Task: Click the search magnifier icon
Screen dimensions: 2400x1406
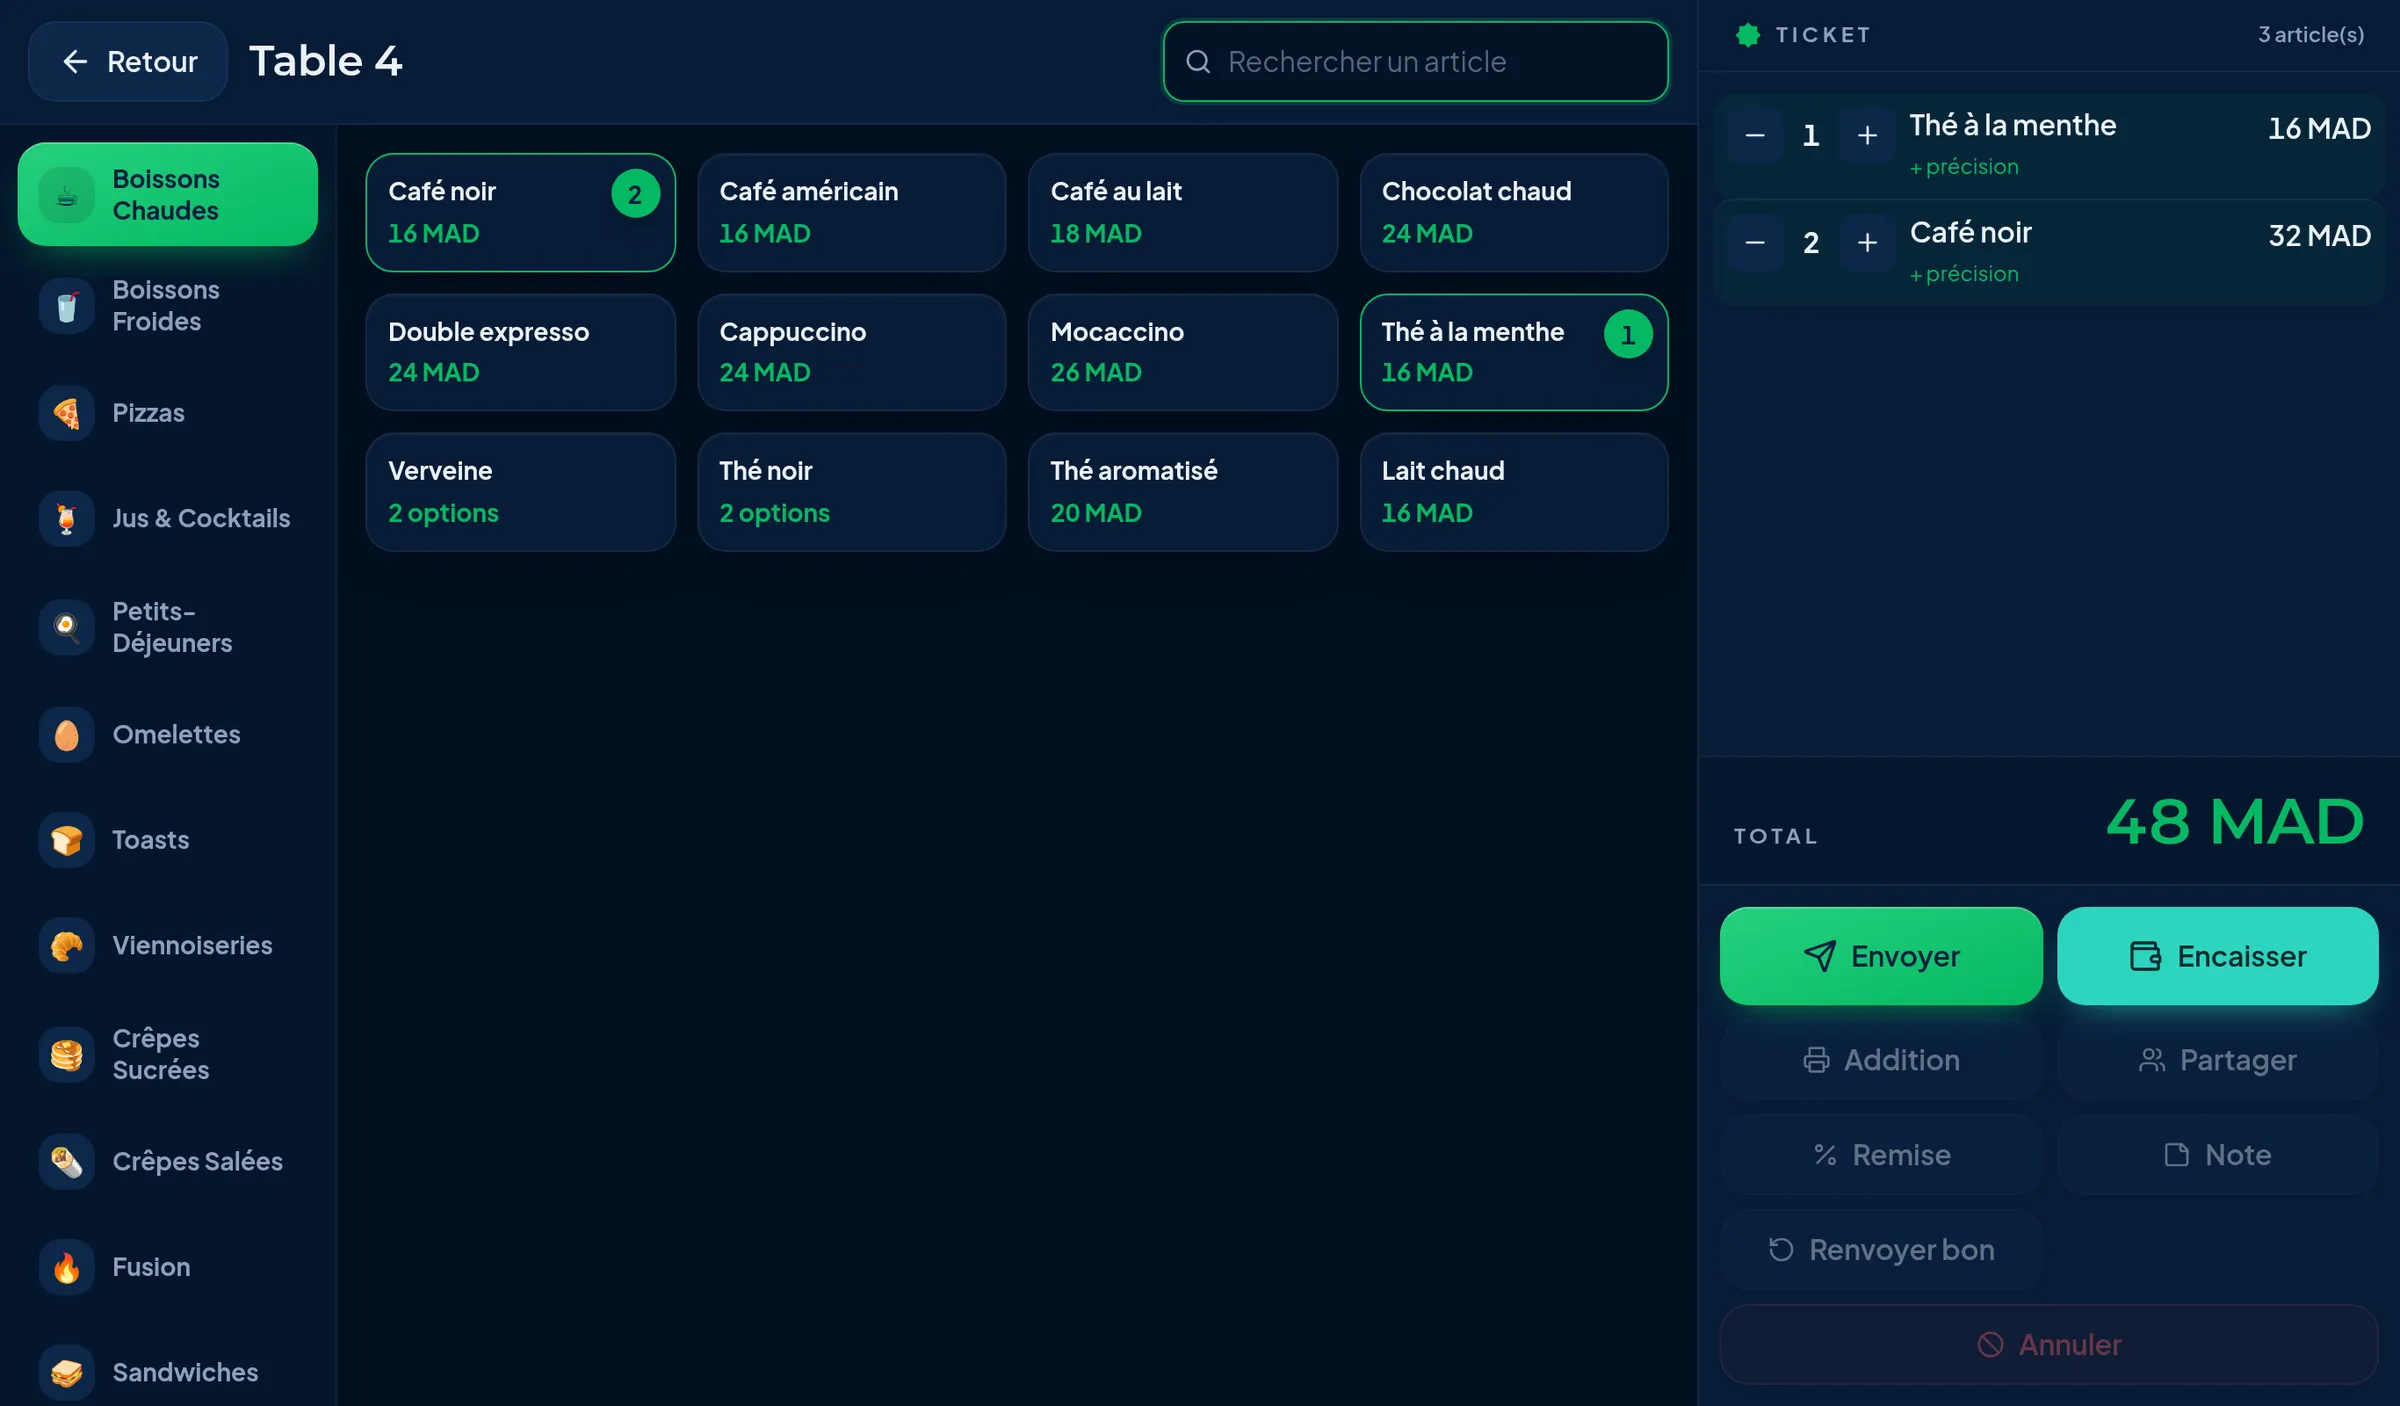Action: pos(1198,62)
